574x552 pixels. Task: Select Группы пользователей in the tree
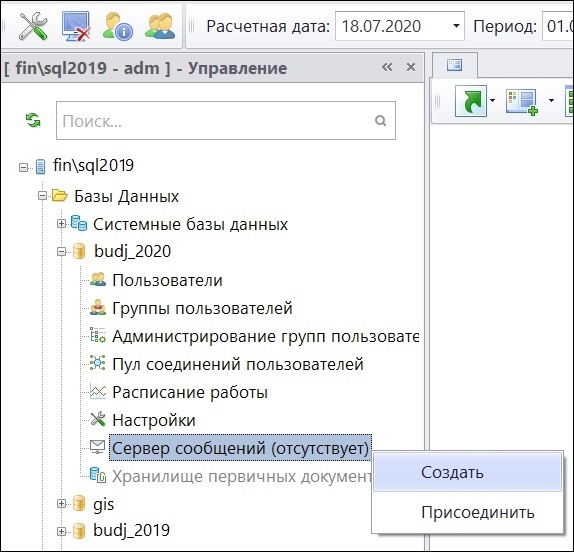coord(202,308)
